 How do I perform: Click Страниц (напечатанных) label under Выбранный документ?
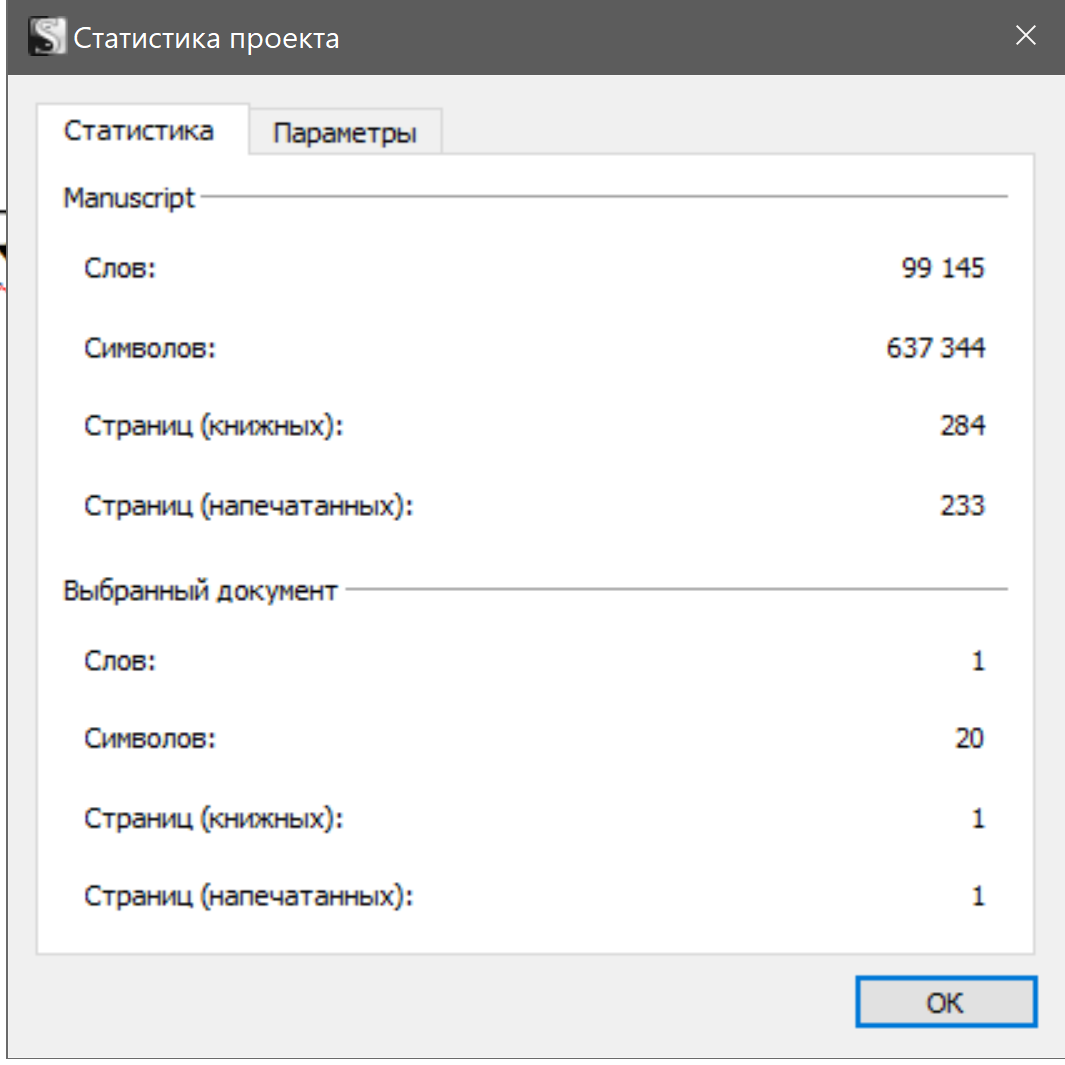tap(248, 896)
